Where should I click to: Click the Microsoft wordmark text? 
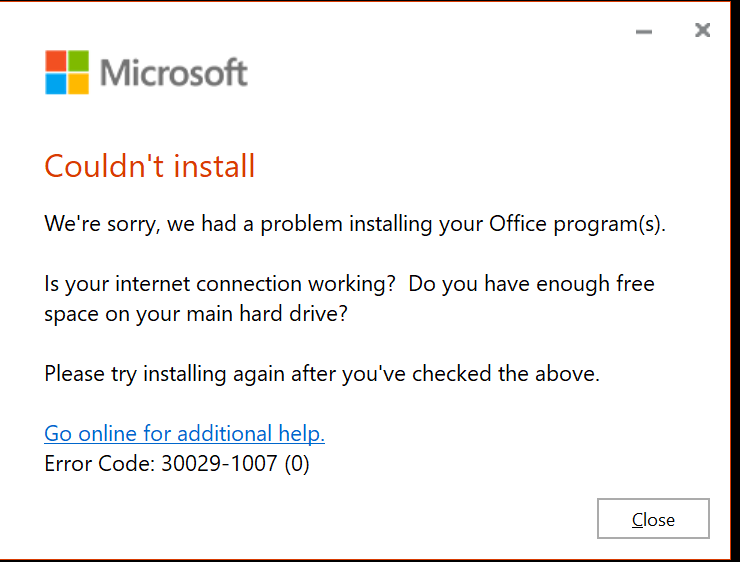[x=173, y=73]
